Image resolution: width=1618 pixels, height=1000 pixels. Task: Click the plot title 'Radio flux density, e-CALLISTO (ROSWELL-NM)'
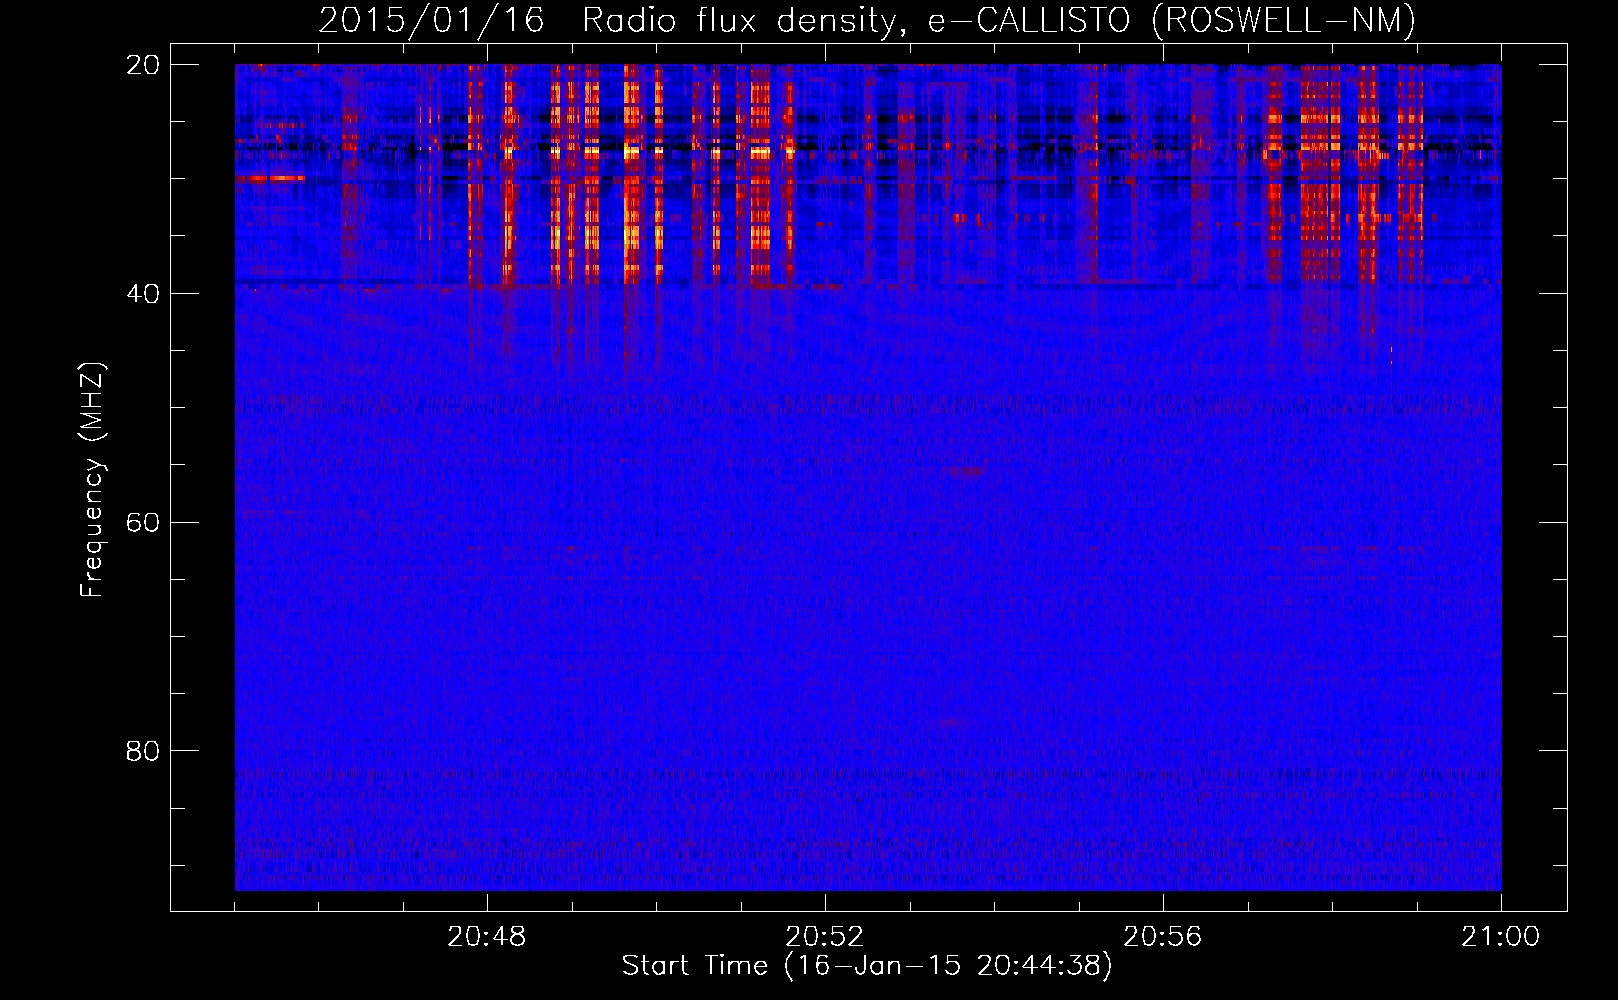pos(999,20)
